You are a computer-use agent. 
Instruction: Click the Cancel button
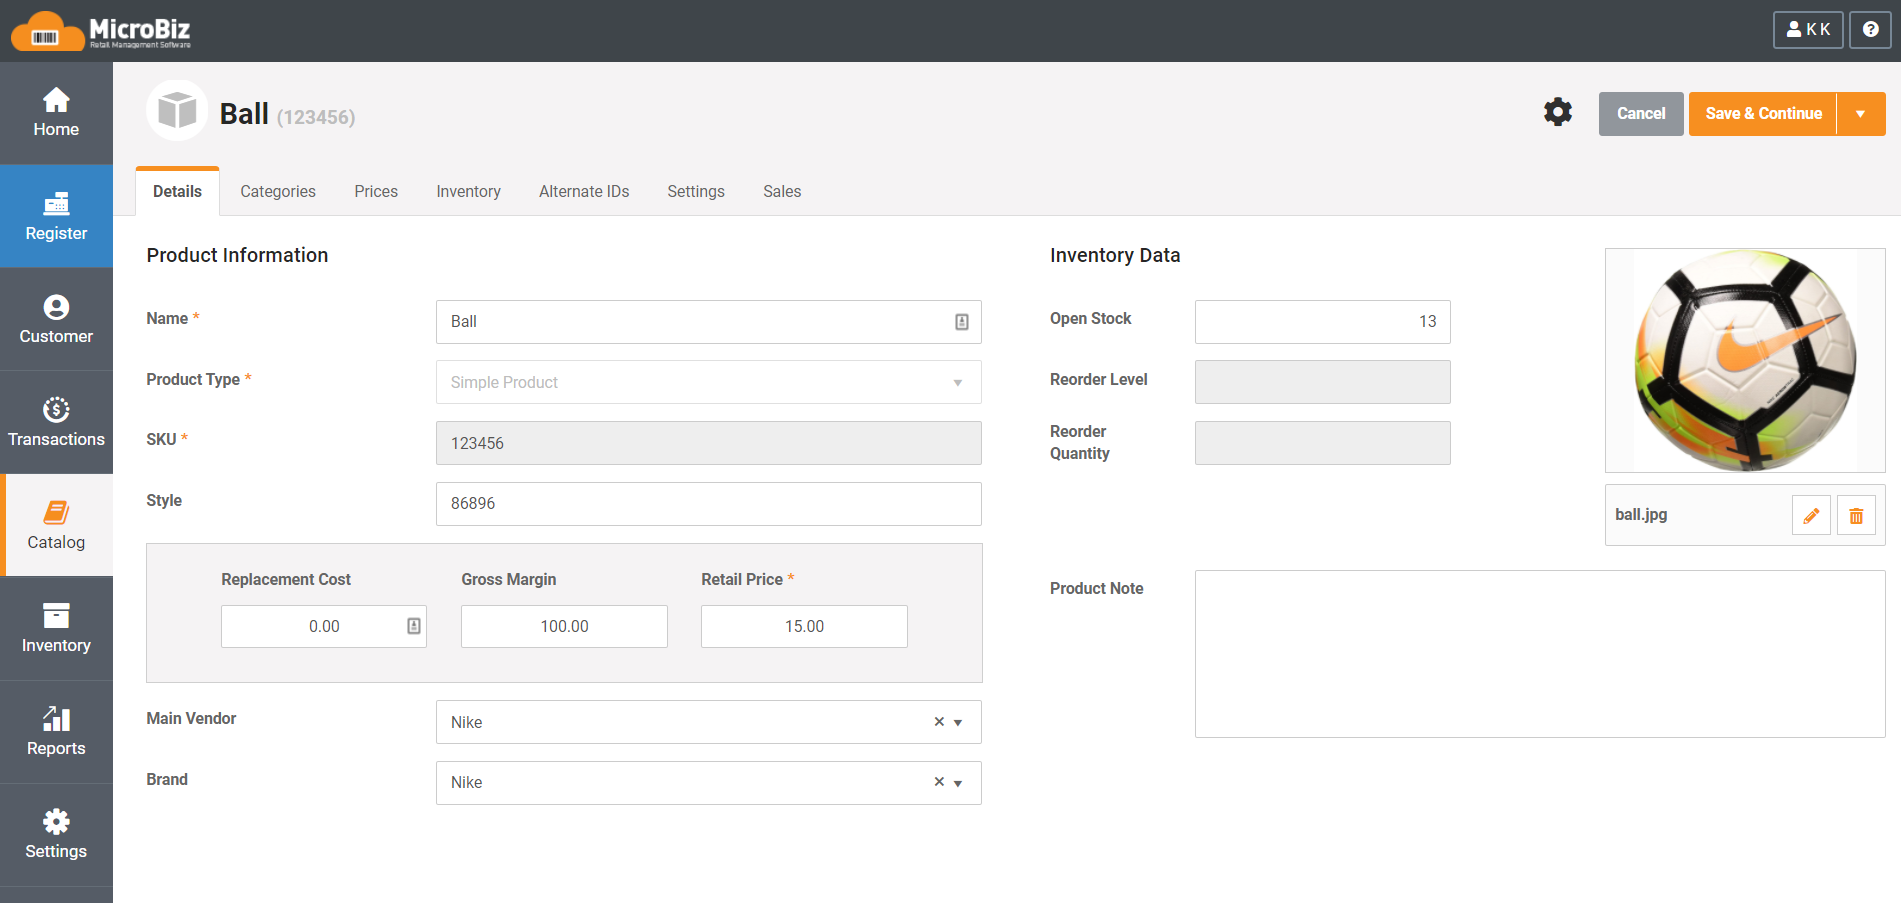point(1640,114)
